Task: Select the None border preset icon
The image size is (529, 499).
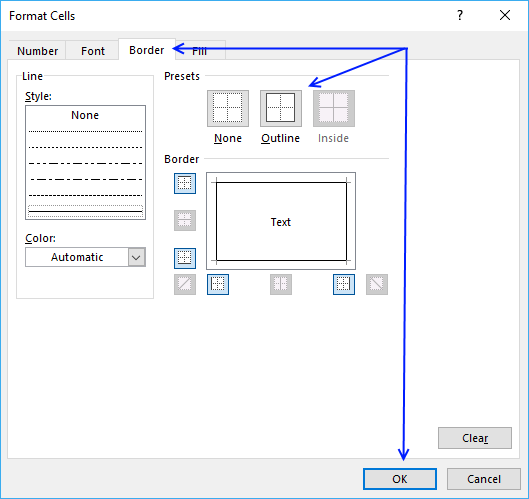Action: (x=228, y=108)
